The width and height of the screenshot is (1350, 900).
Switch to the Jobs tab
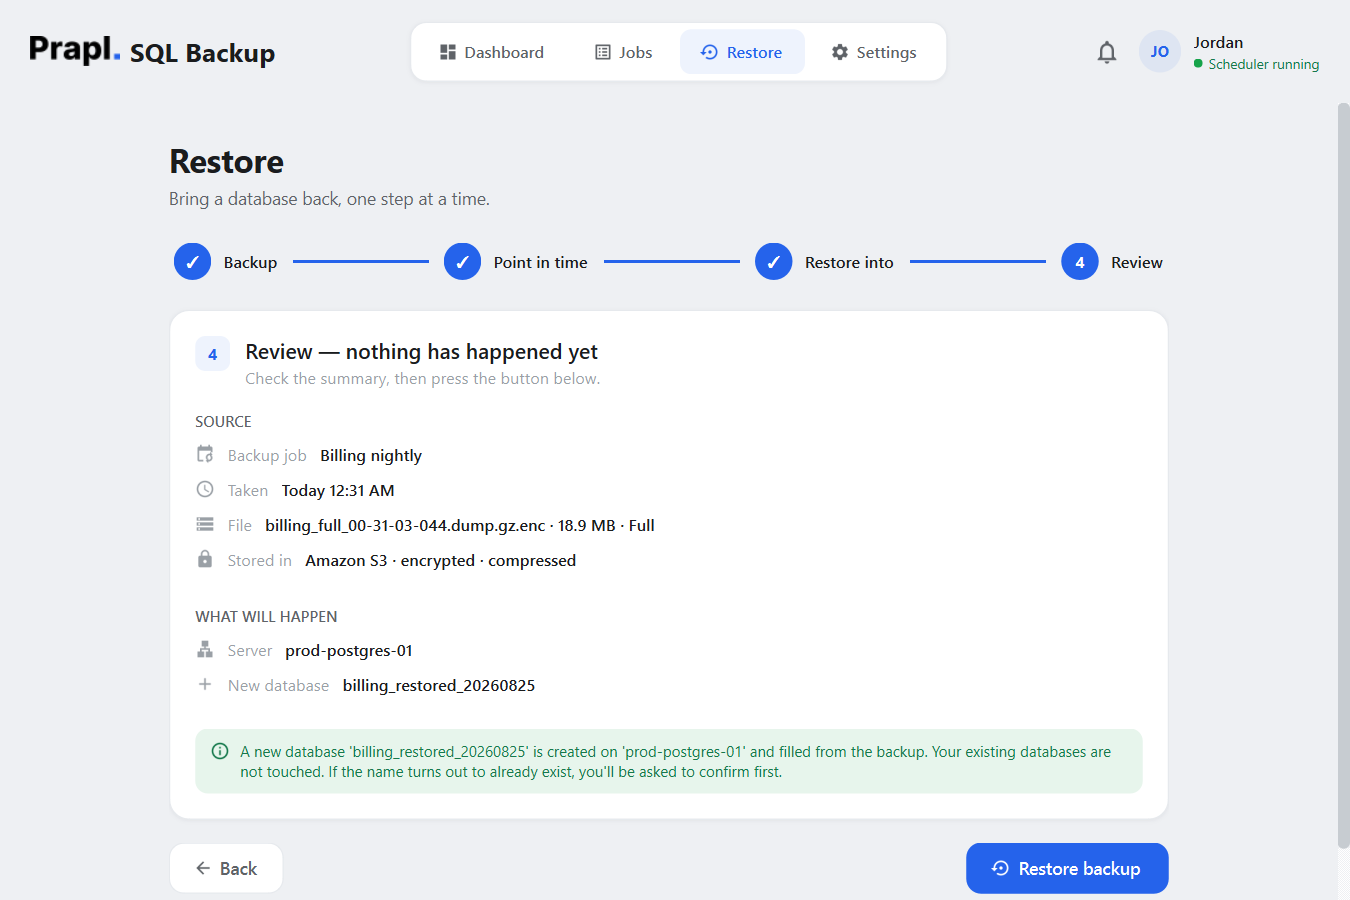[x=623, y=52]
